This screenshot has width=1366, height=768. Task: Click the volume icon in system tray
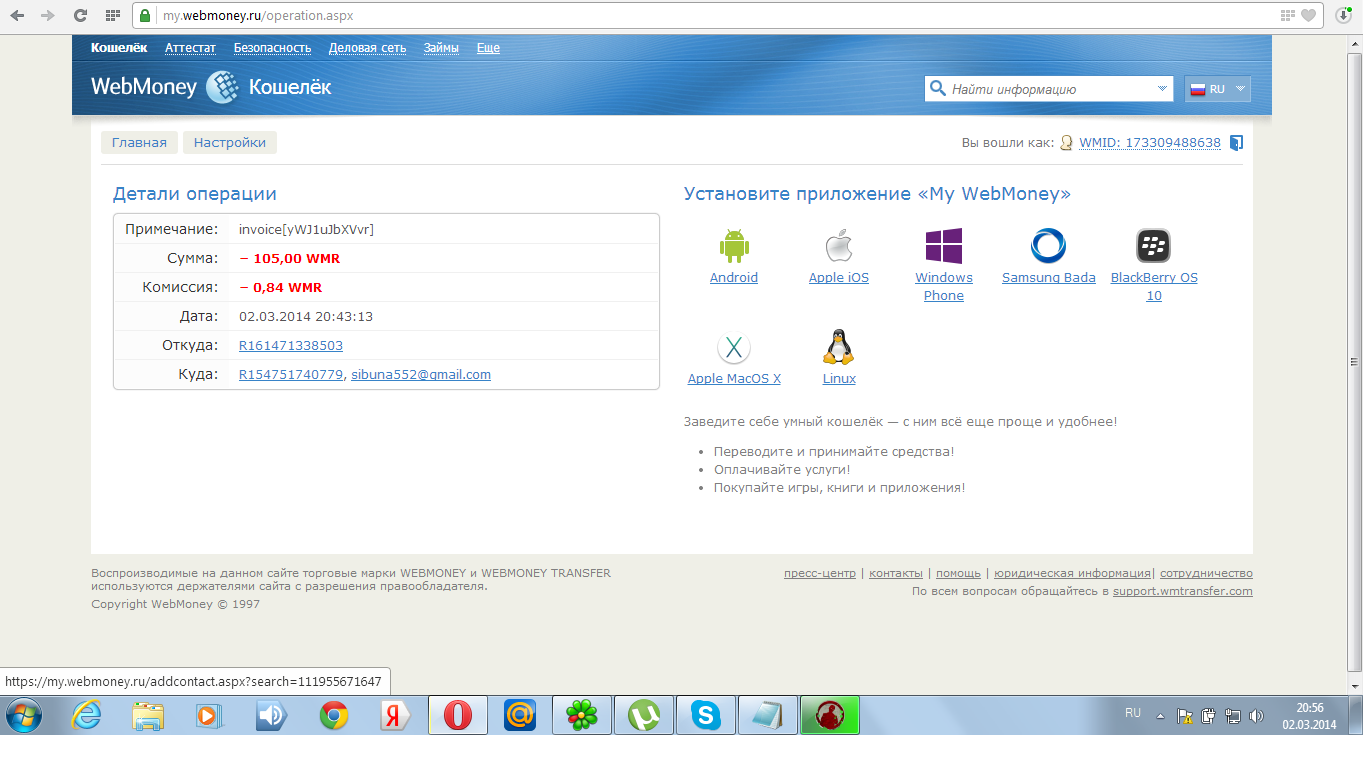pyautogui.click(x=1256, y=716)
